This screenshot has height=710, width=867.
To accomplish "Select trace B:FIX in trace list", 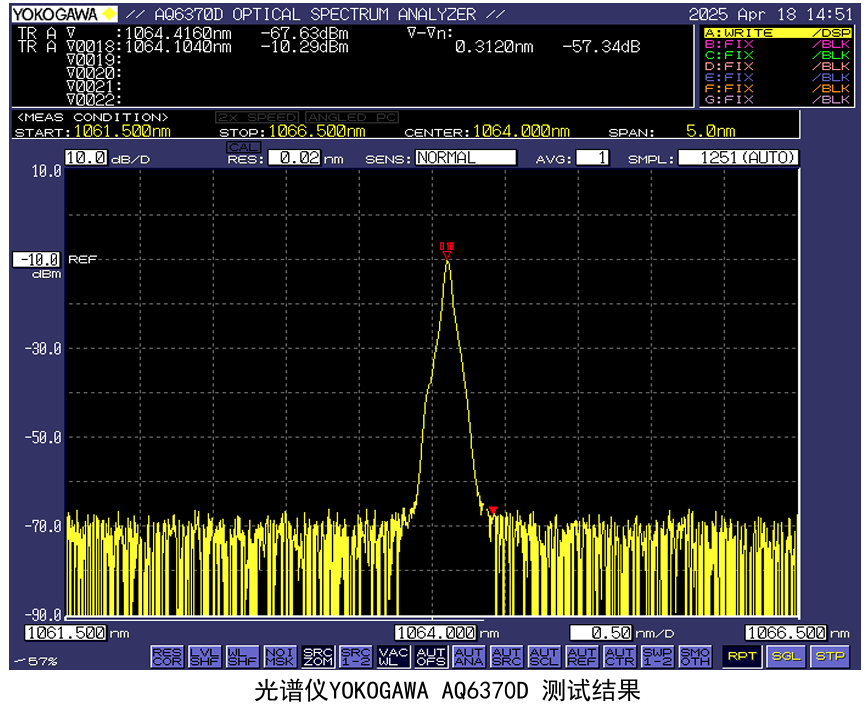I will click(776, 44).
